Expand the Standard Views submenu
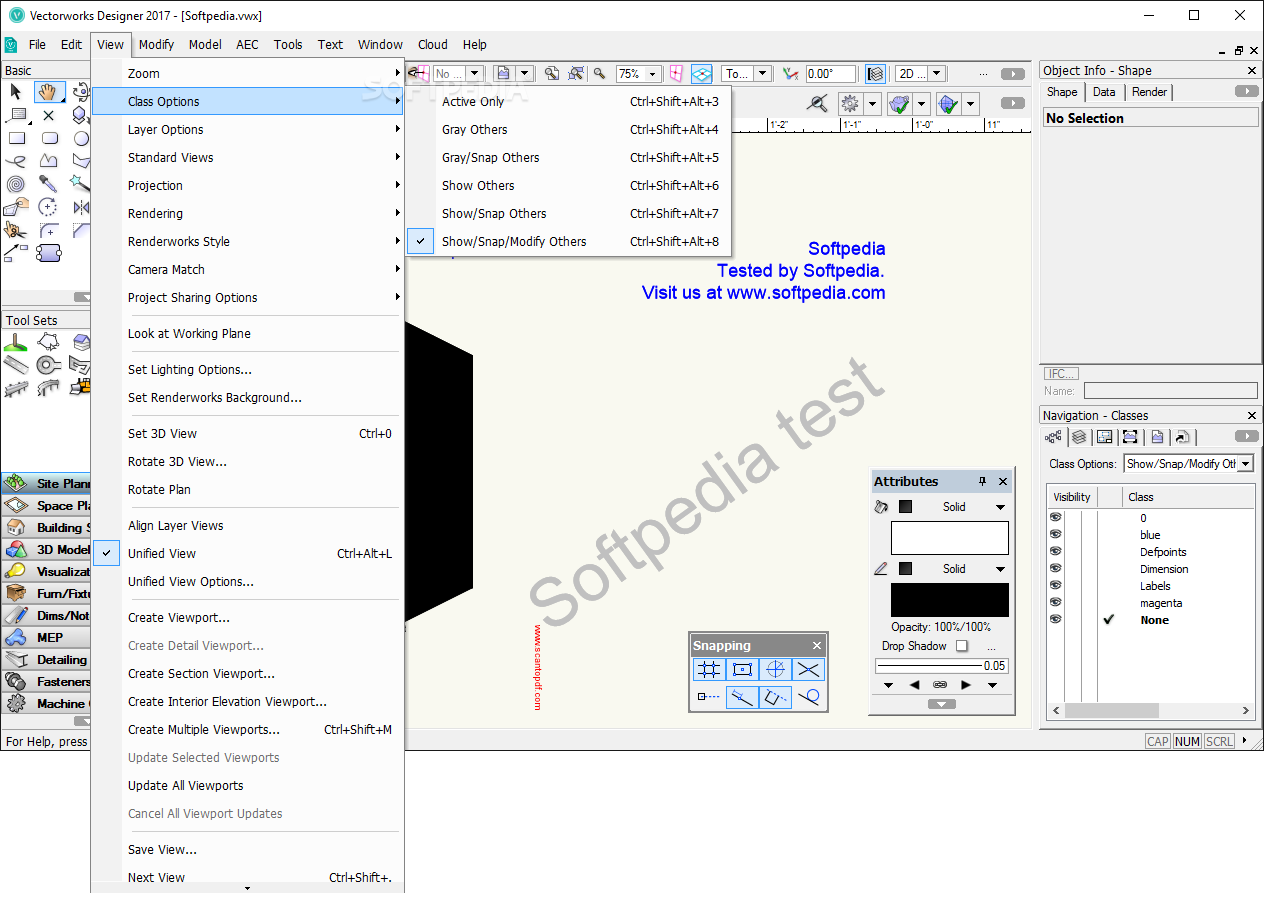This screenshot has width=1264, height=899. (247, 158)
